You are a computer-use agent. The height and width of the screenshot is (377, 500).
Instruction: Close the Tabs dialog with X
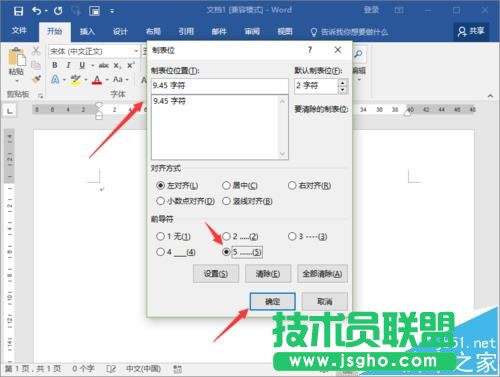[338, 50]
